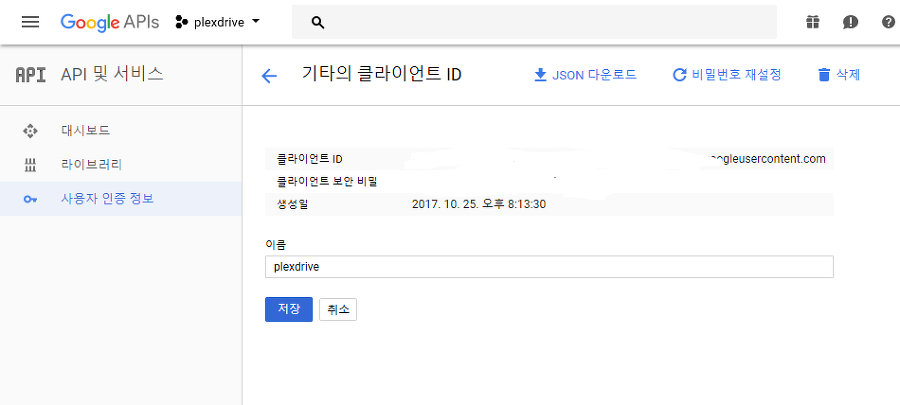Select 사용자 인증 정보 in sidebar

[x=107, y=198]
